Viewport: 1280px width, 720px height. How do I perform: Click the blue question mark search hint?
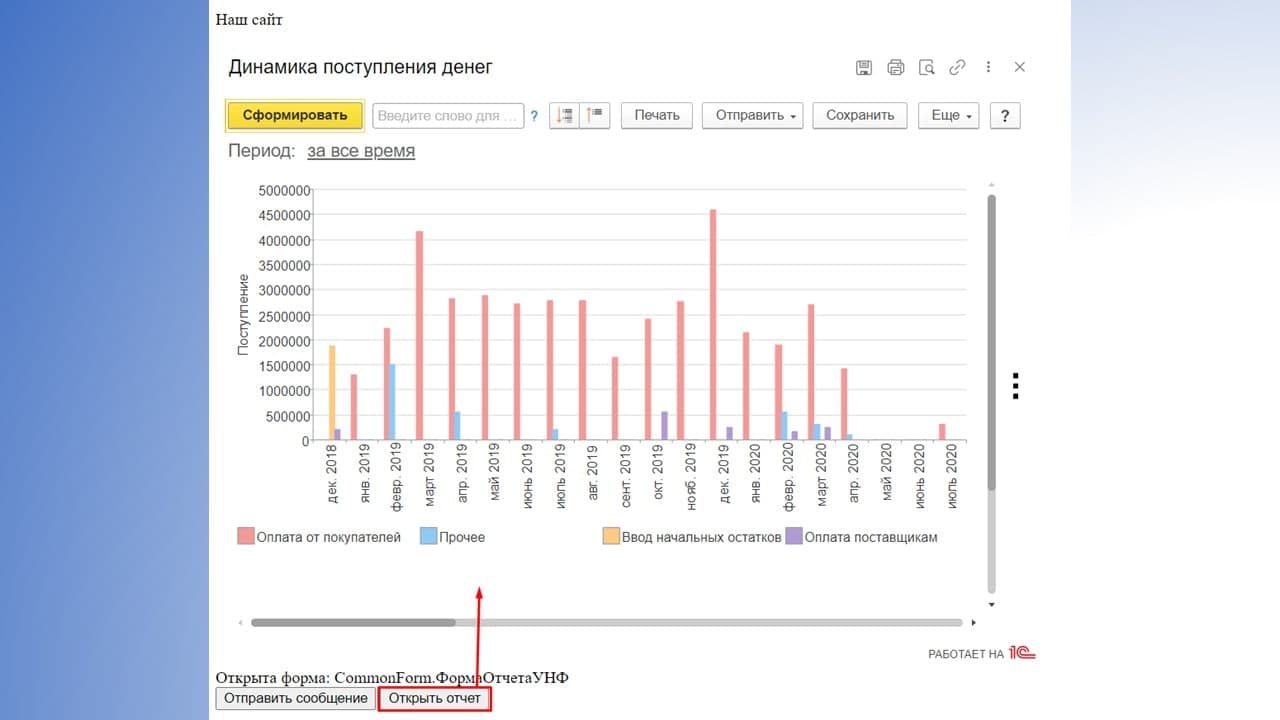[534, 116]
